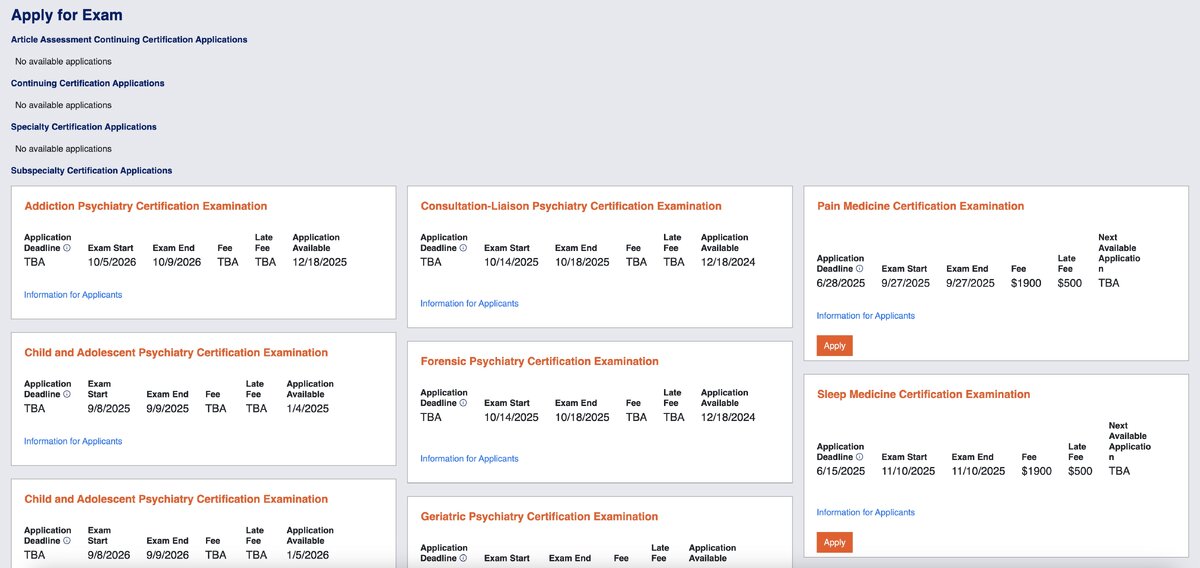1200x568 pixels.
Task: Click the deadline info icon in Geriatric Psychiatry card
Action: click(463, 558)
